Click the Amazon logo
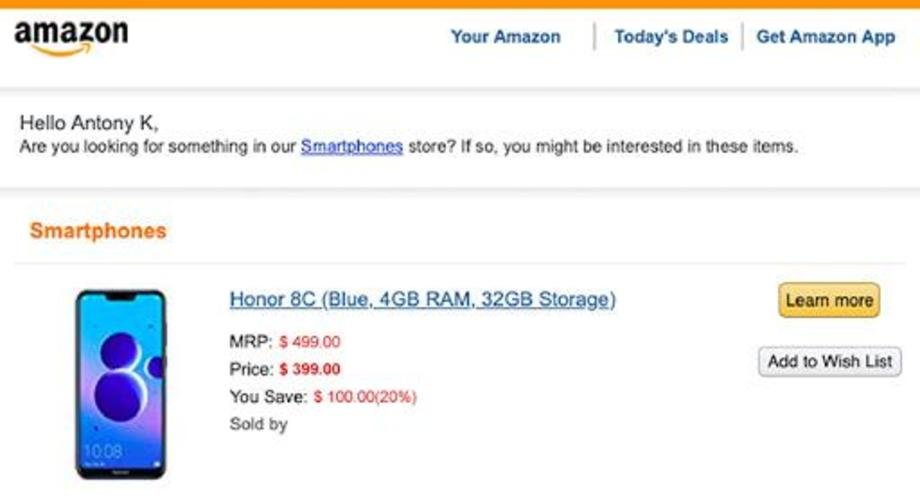 [x=71, y=38]
